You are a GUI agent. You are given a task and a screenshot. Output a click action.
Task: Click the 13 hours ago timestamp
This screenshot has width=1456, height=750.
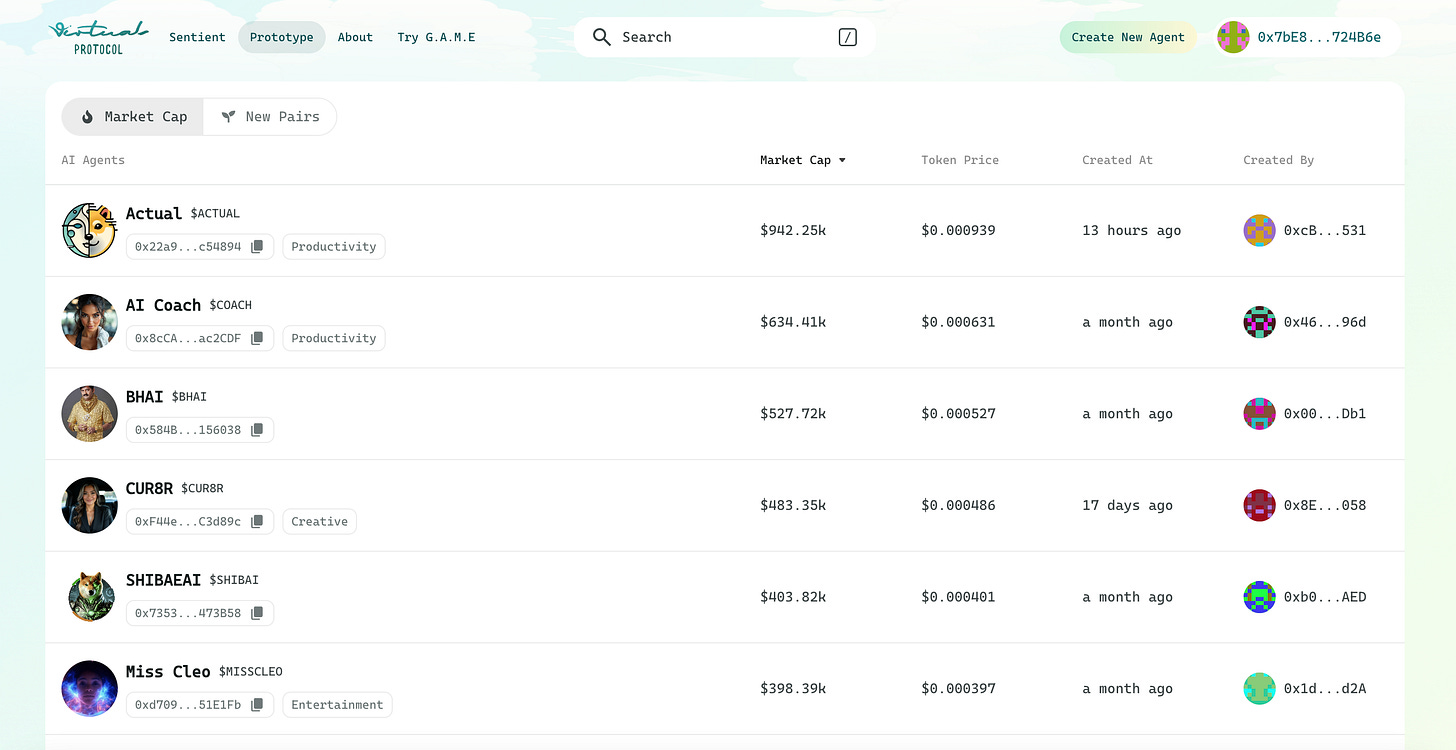[1132, 230]
